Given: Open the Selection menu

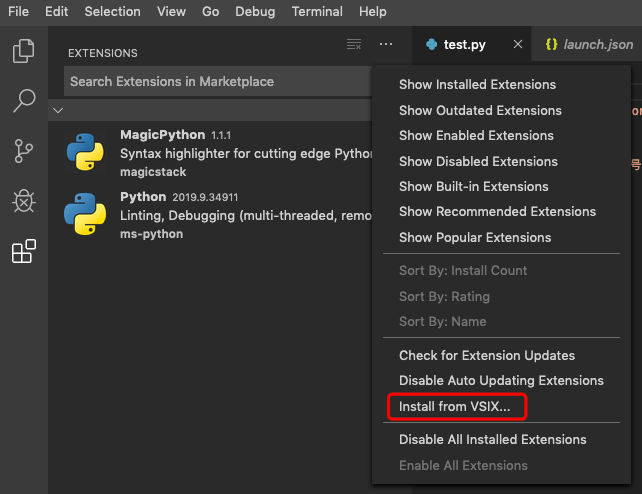Looking at the screenshot, I should coord(112,11).
